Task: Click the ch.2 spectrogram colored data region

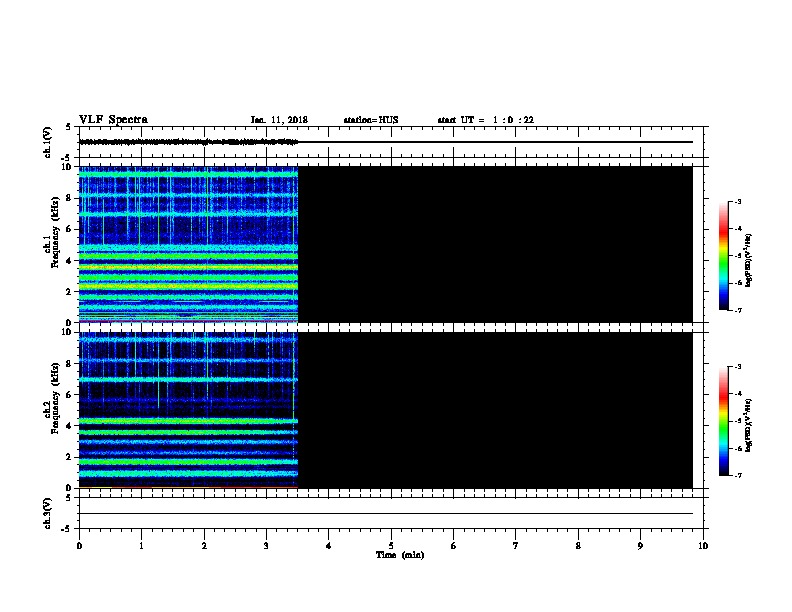Action: point(188,410)
